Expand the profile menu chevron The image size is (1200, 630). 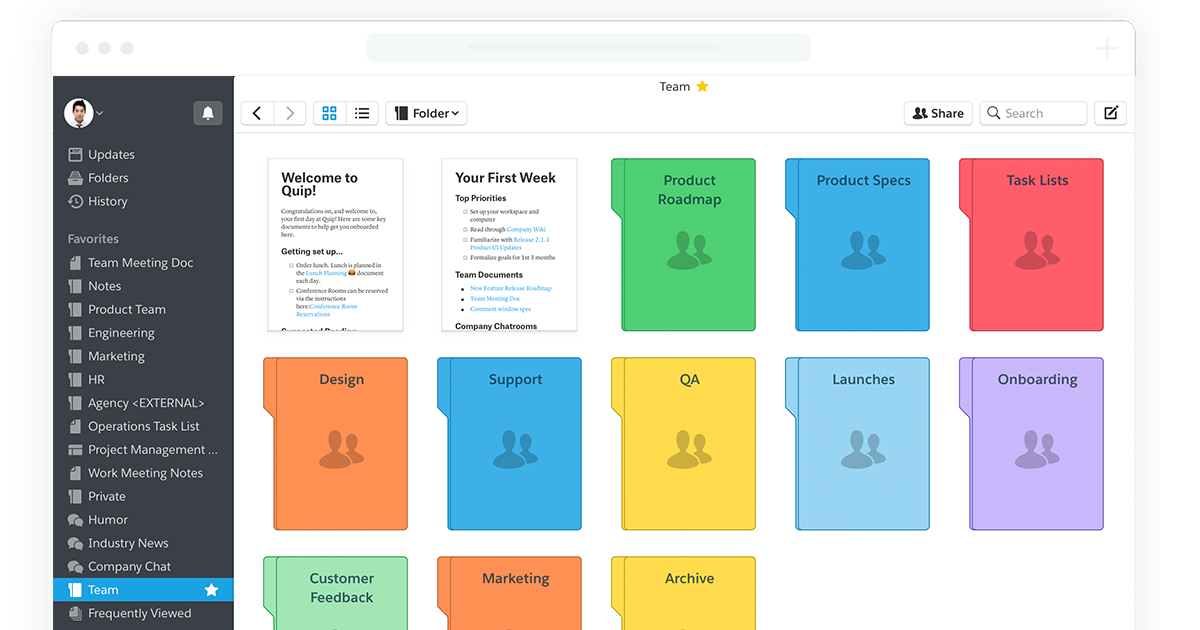[100, 114]
